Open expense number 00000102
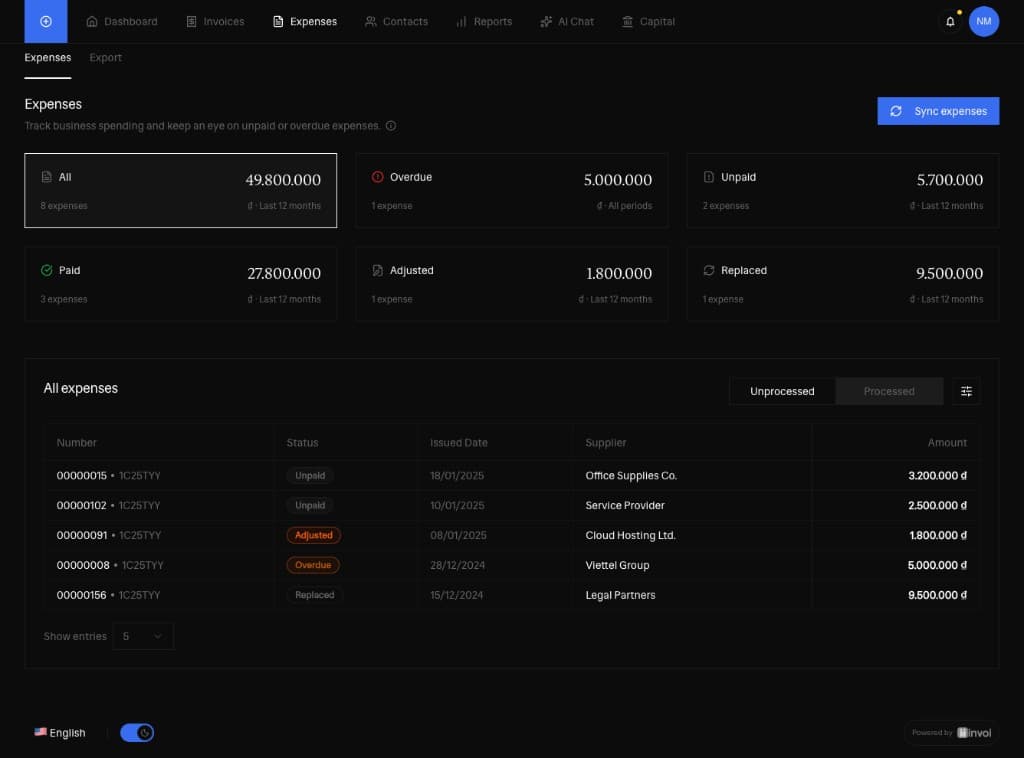 [x=82, y=505]
